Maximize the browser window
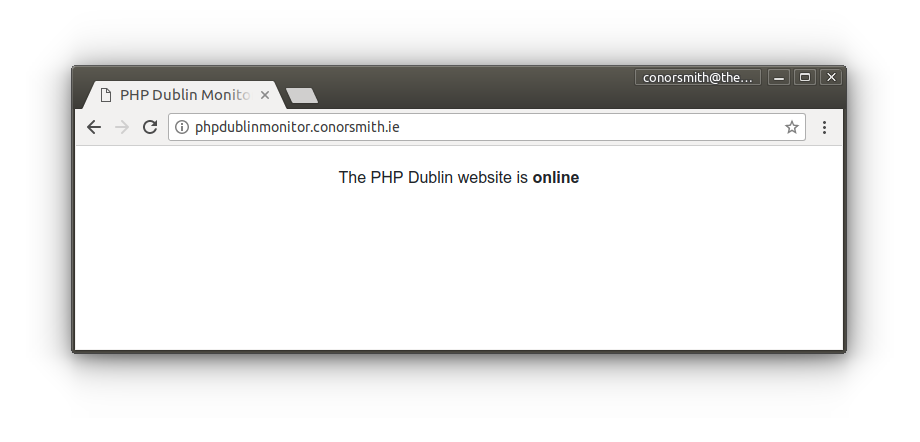 coord(805,77)
